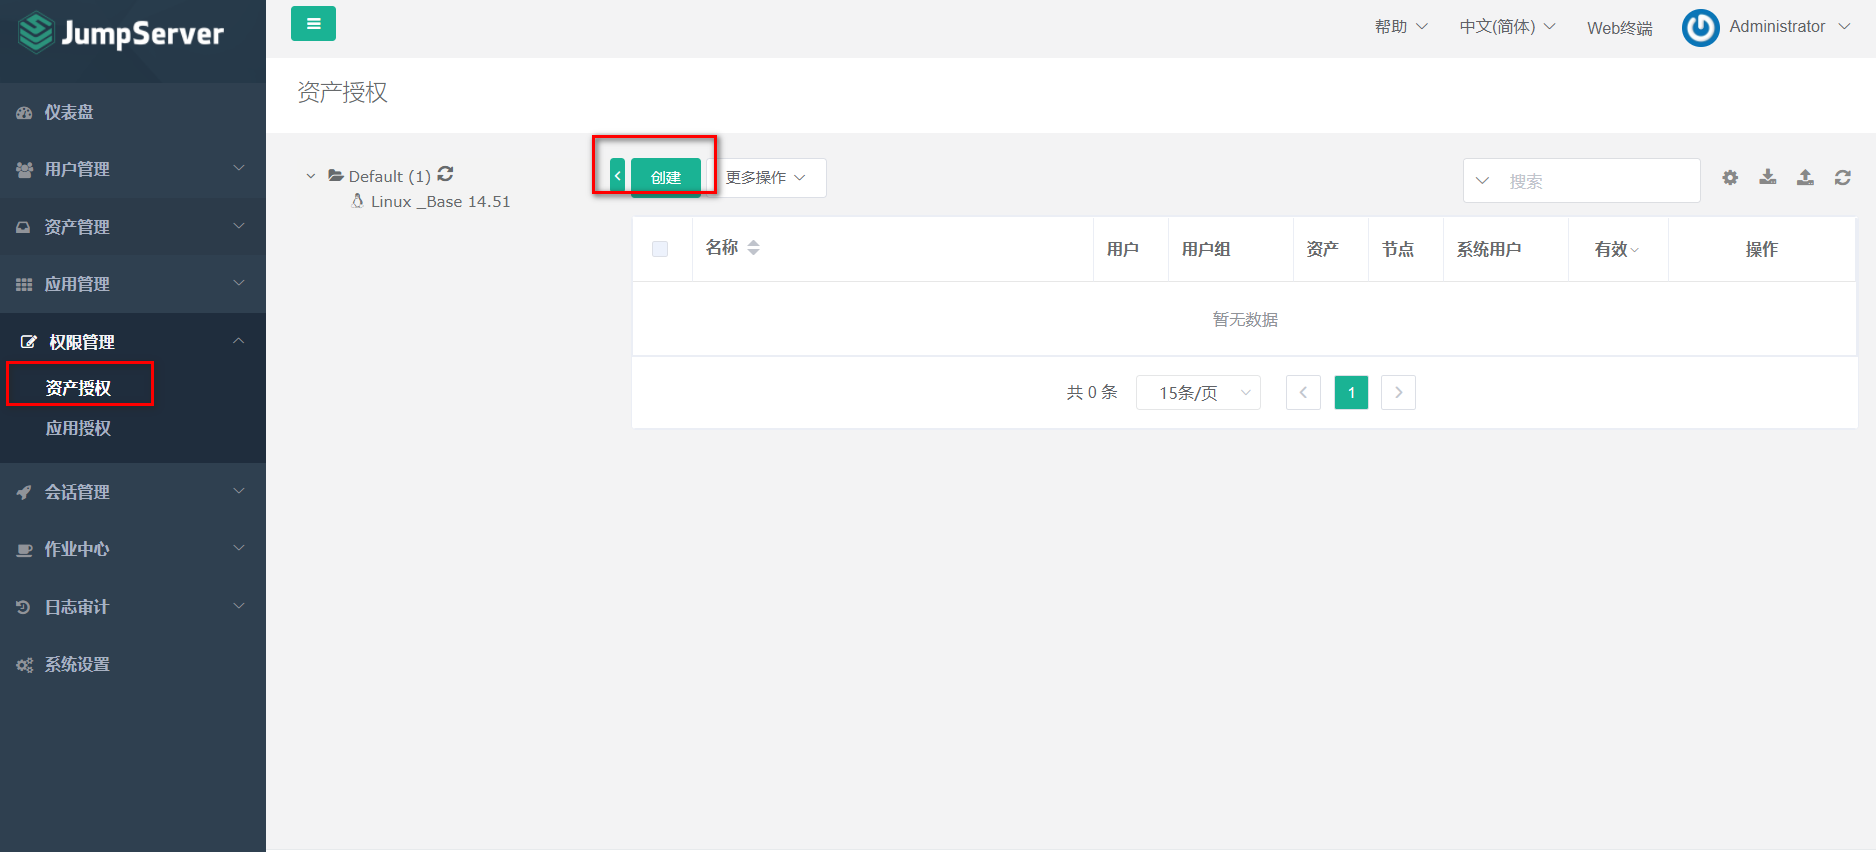Click the chevron beside 作业中心
This screenshot has width=1876, height=852.
click(x=239, y=548)
